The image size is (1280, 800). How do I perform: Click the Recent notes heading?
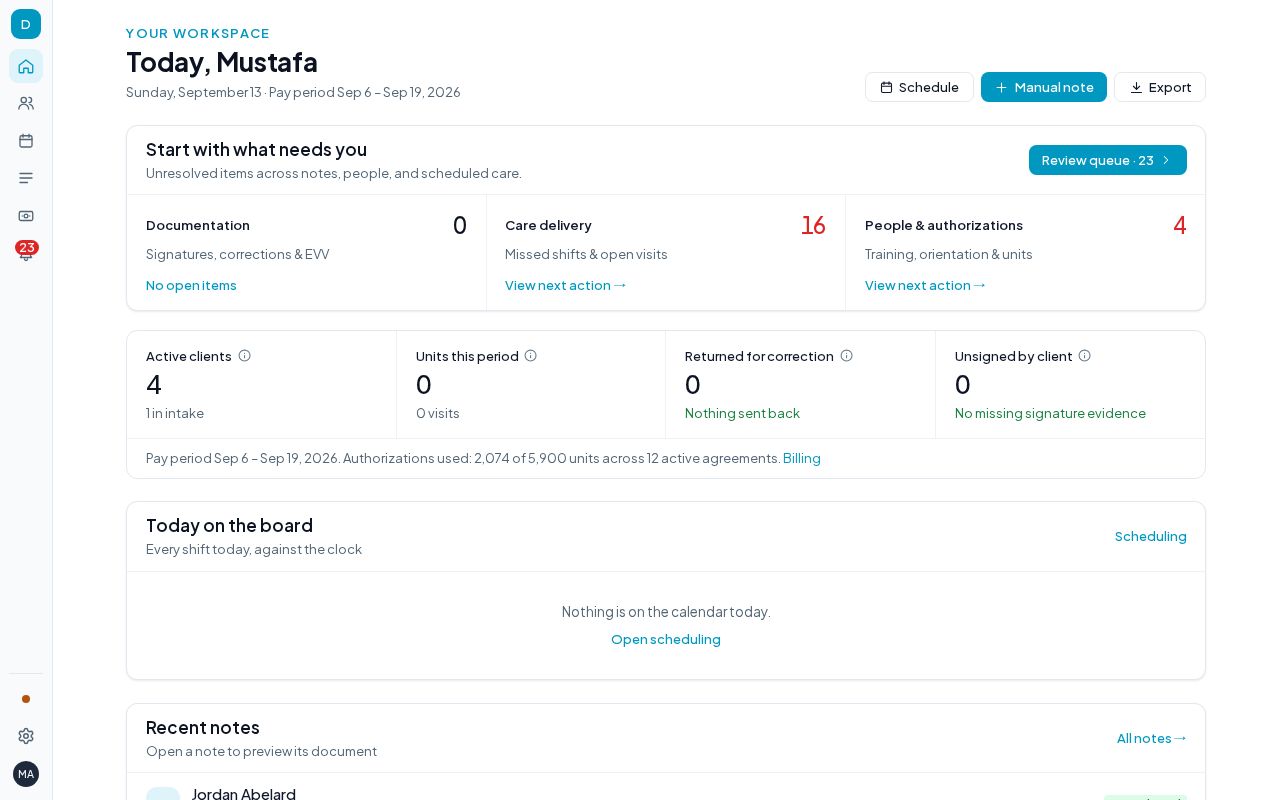point(203,727)
